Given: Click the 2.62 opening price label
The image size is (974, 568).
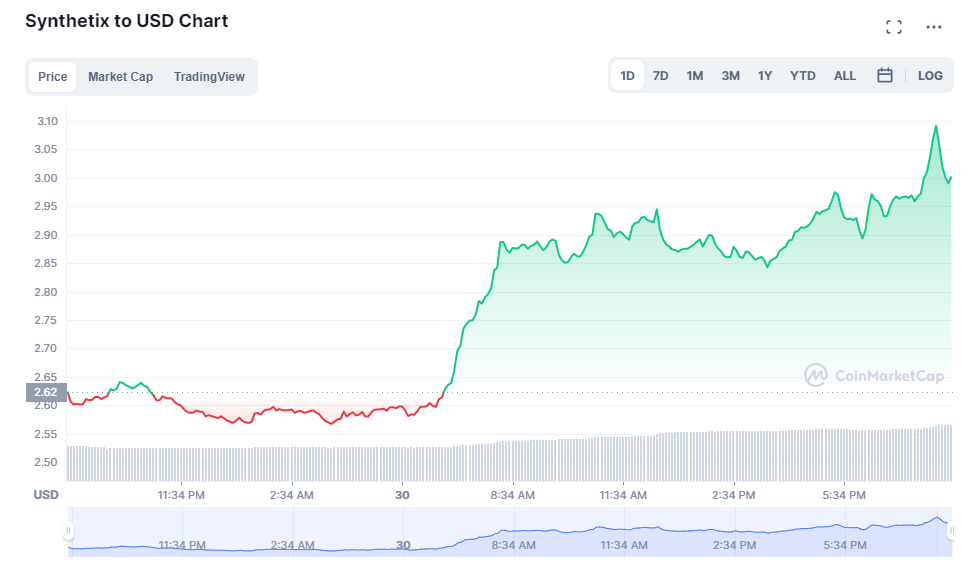Looking at the screenshot, I should [46, 392].
